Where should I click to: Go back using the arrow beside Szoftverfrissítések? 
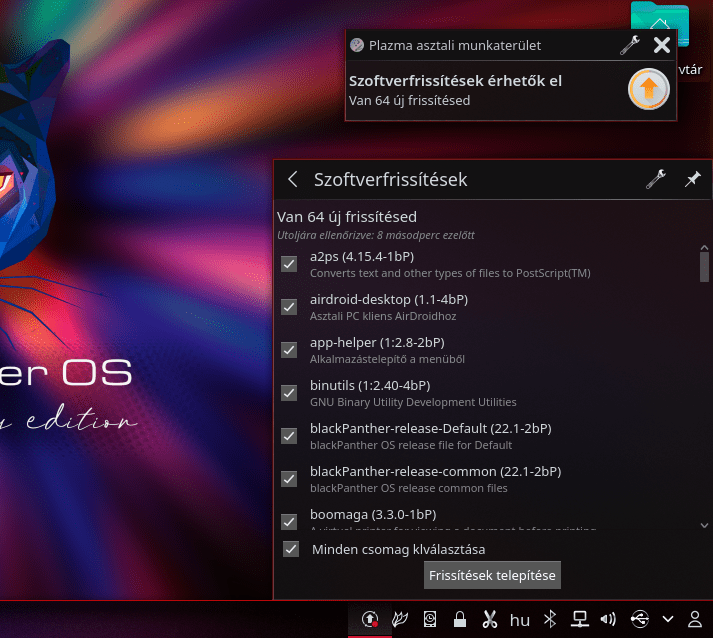point(293,180)
